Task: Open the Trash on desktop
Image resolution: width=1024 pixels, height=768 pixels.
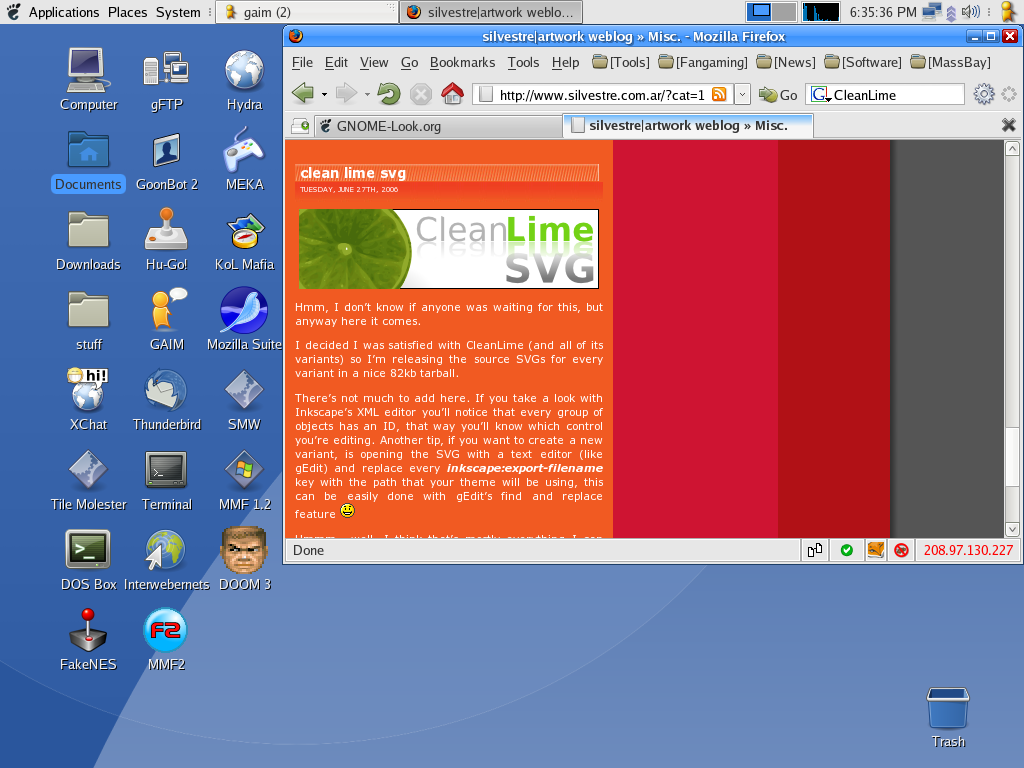Action: tap(948, 717)
